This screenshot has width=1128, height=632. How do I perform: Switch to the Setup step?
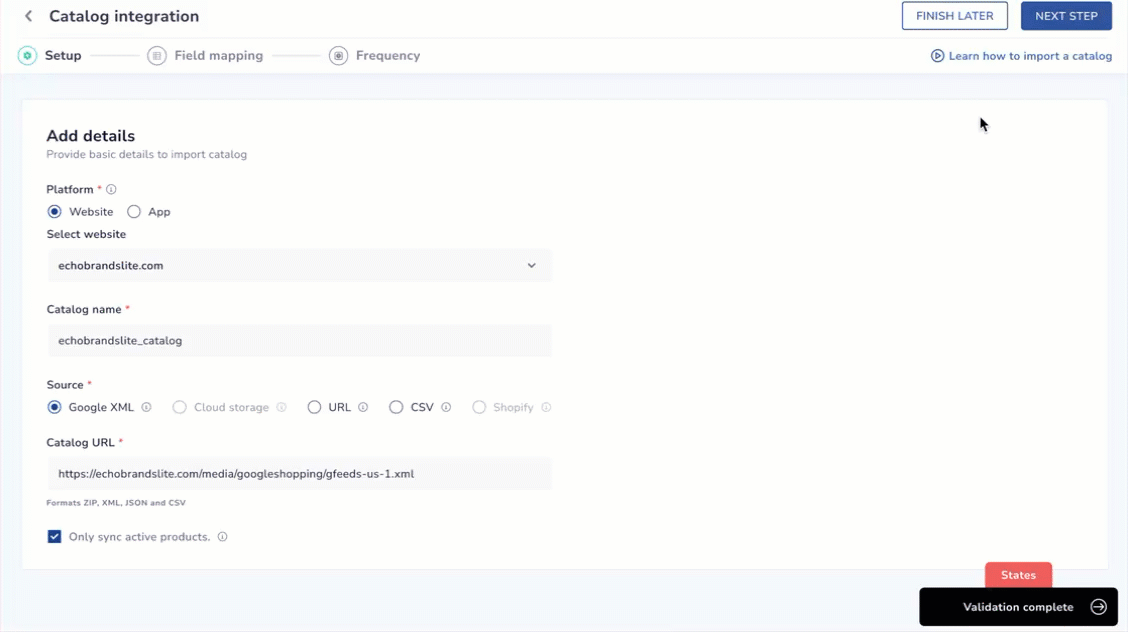point(63,55)
